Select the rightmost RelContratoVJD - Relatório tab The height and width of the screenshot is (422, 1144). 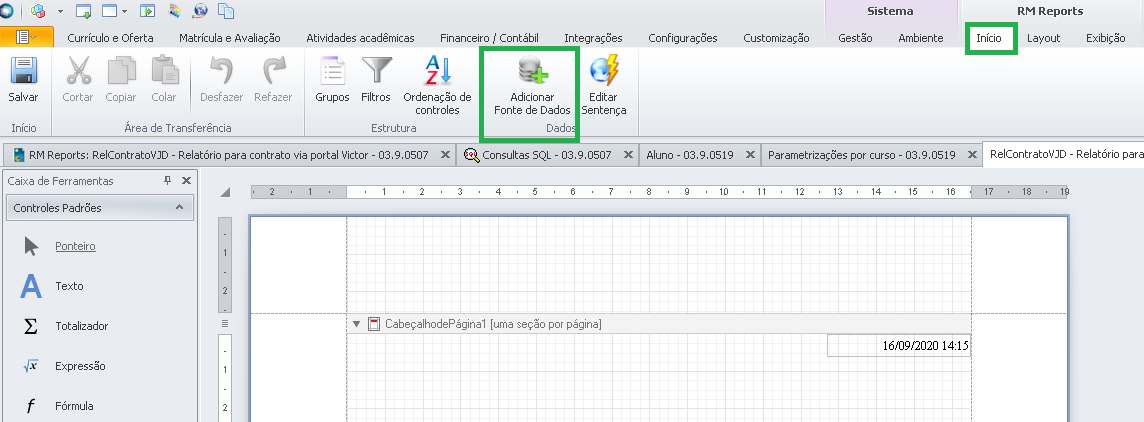tap(1063, 155)
